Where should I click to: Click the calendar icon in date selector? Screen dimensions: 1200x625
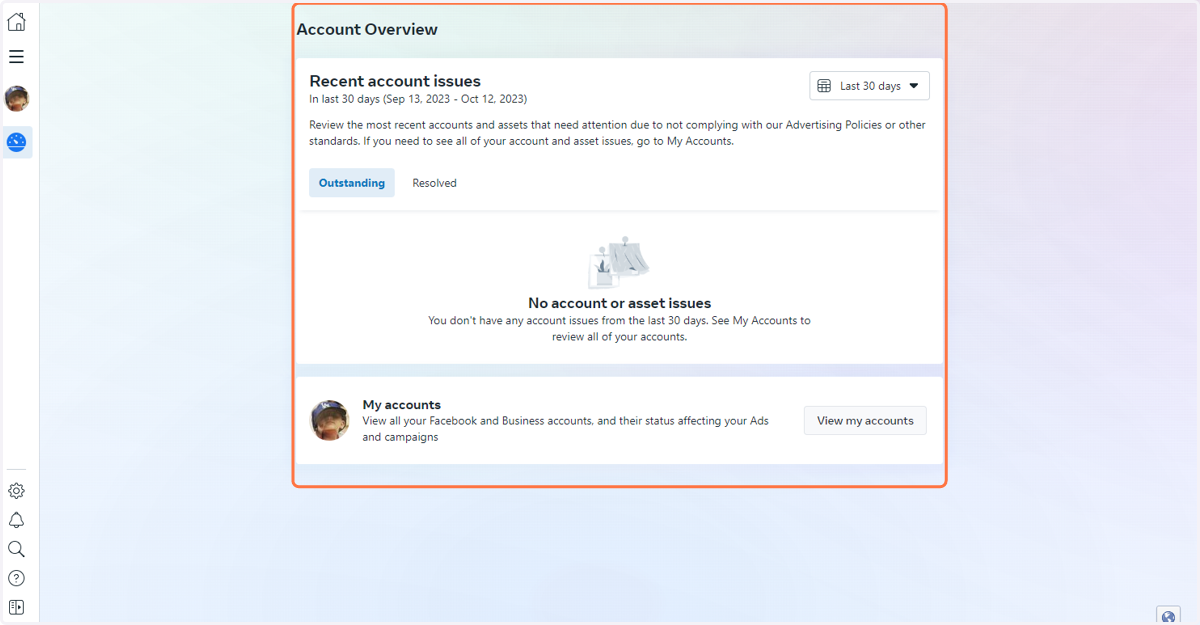pyautogui.click(x=824, y=86)
